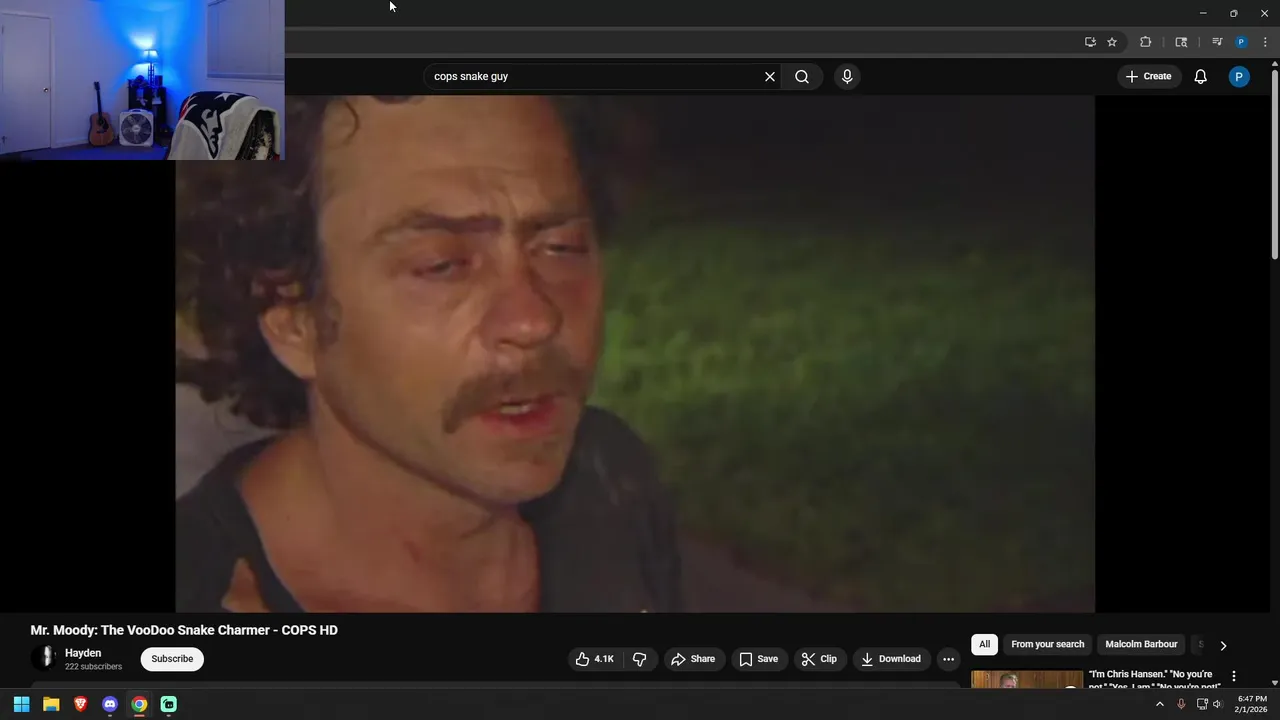This screenshot has width=1280, height=720.
Task: Like the video with 4.1K likes
Action: coord(594,659)
